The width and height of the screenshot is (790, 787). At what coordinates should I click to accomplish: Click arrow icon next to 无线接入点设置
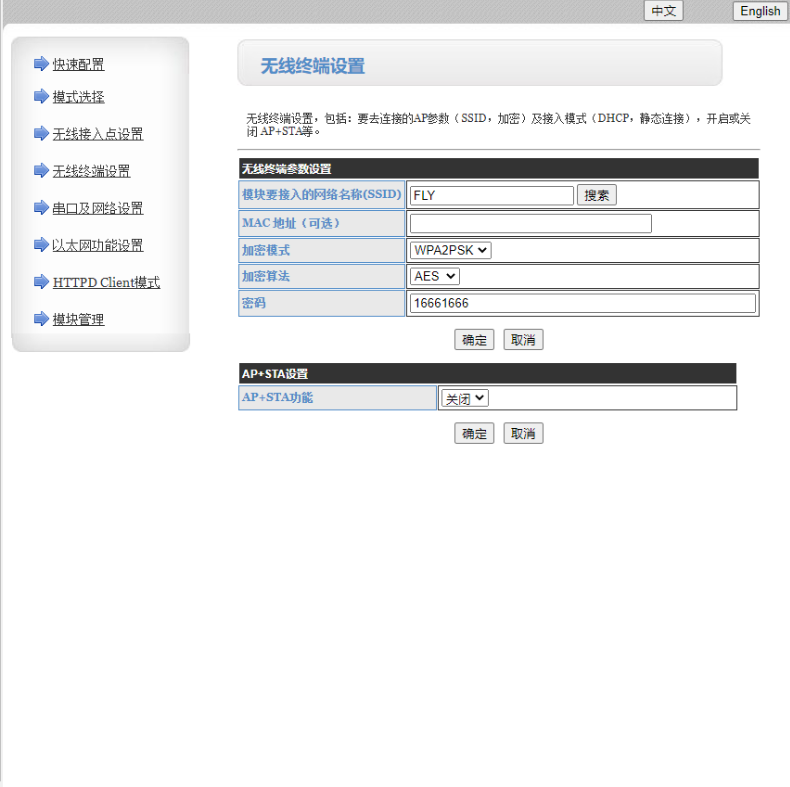(x=41, y=134)
